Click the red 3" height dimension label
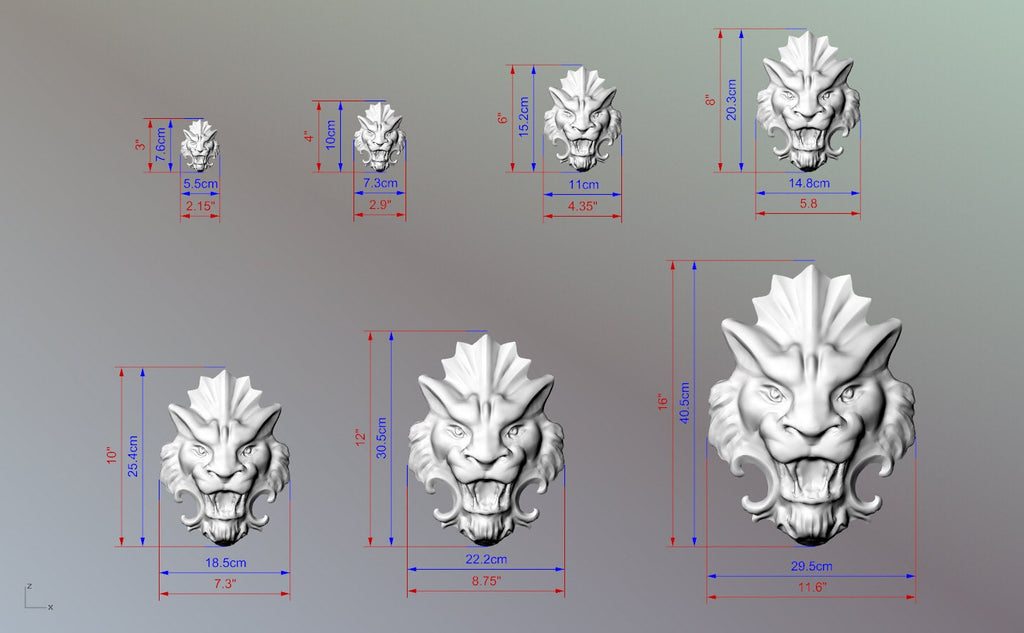 tap(140, 145)
